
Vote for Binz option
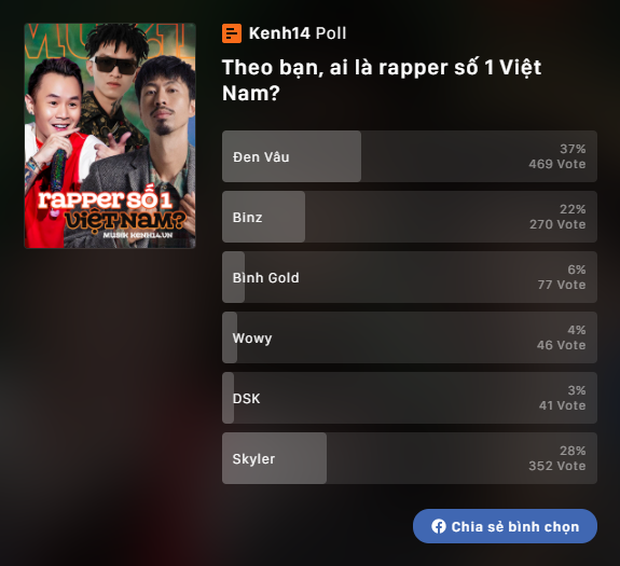click(409, 217)
